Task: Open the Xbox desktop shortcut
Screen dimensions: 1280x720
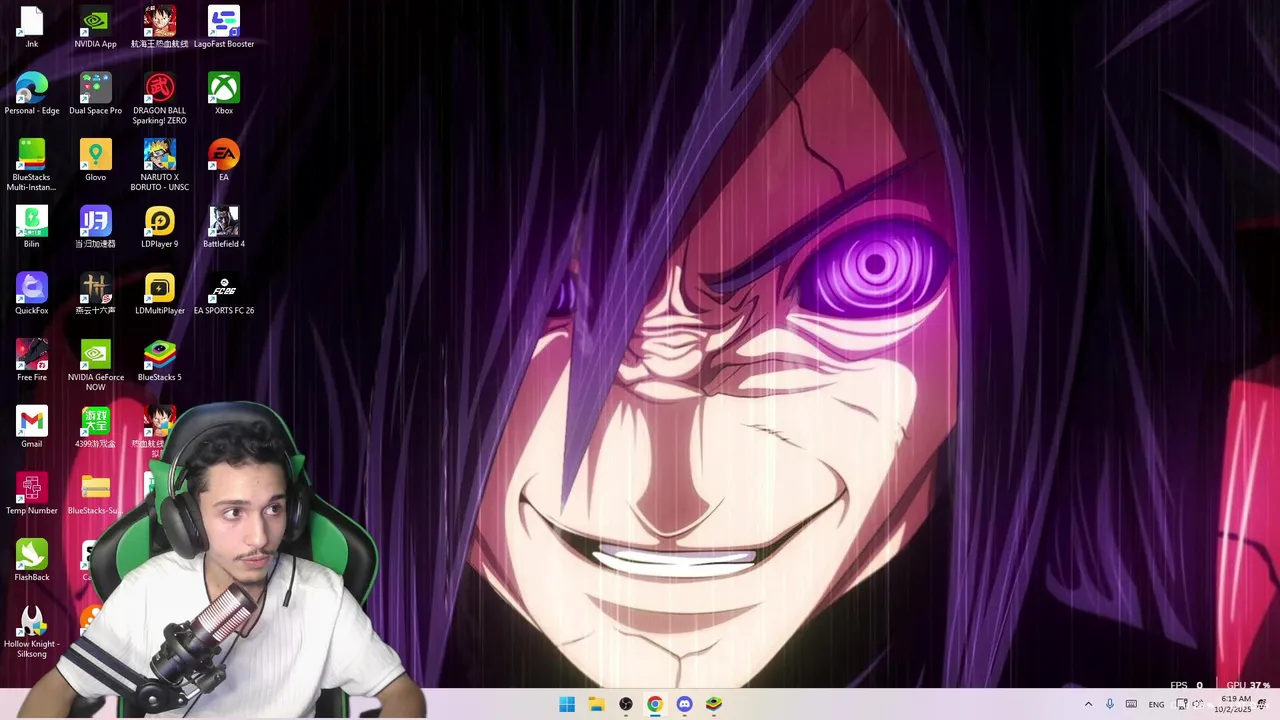Action: pos(224,94)
